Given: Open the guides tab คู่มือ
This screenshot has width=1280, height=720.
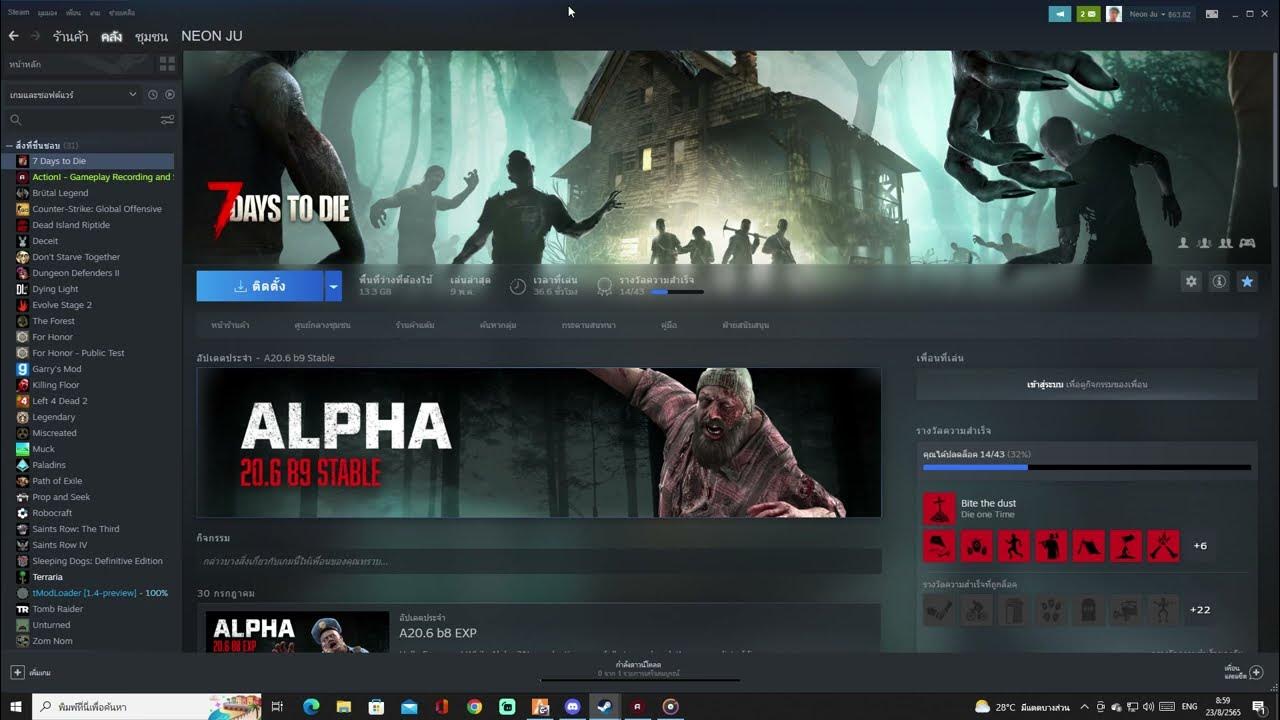Looking at the screenshot, I should click(669, 325).
